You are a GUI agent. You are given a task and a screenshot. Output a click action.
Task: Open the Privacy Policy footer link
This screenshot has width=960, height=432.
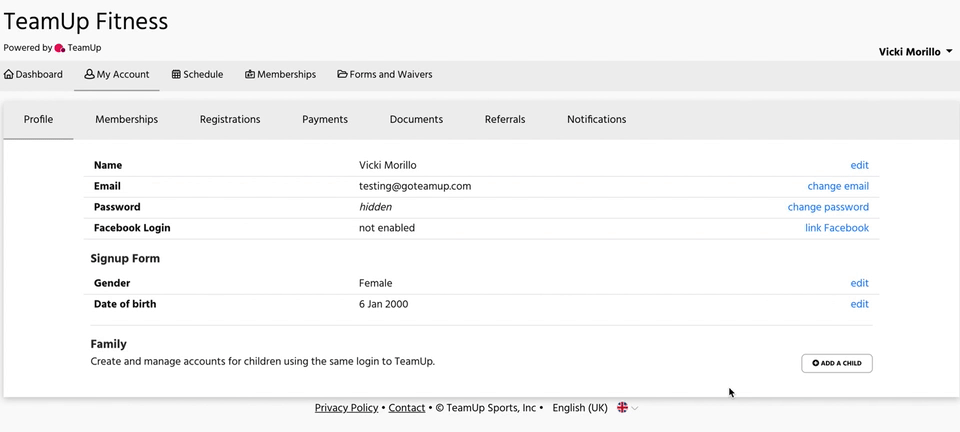coord(346,408)
